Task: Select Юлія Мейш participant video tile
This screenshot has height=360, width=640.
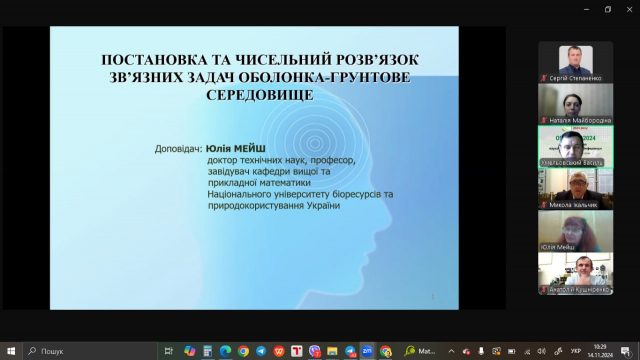Action: tap(576, 231)
